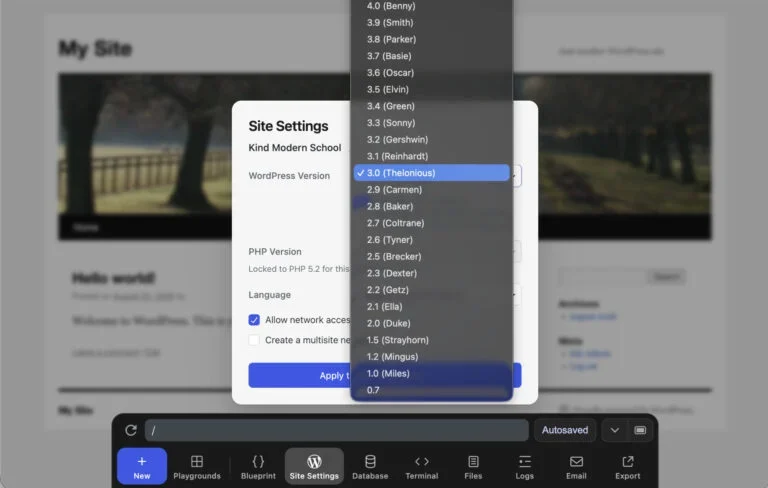This screenshot has width=768, height=488.
Task: Choose version 2.9 (Carmen)
Action: (x=432, y=190)
